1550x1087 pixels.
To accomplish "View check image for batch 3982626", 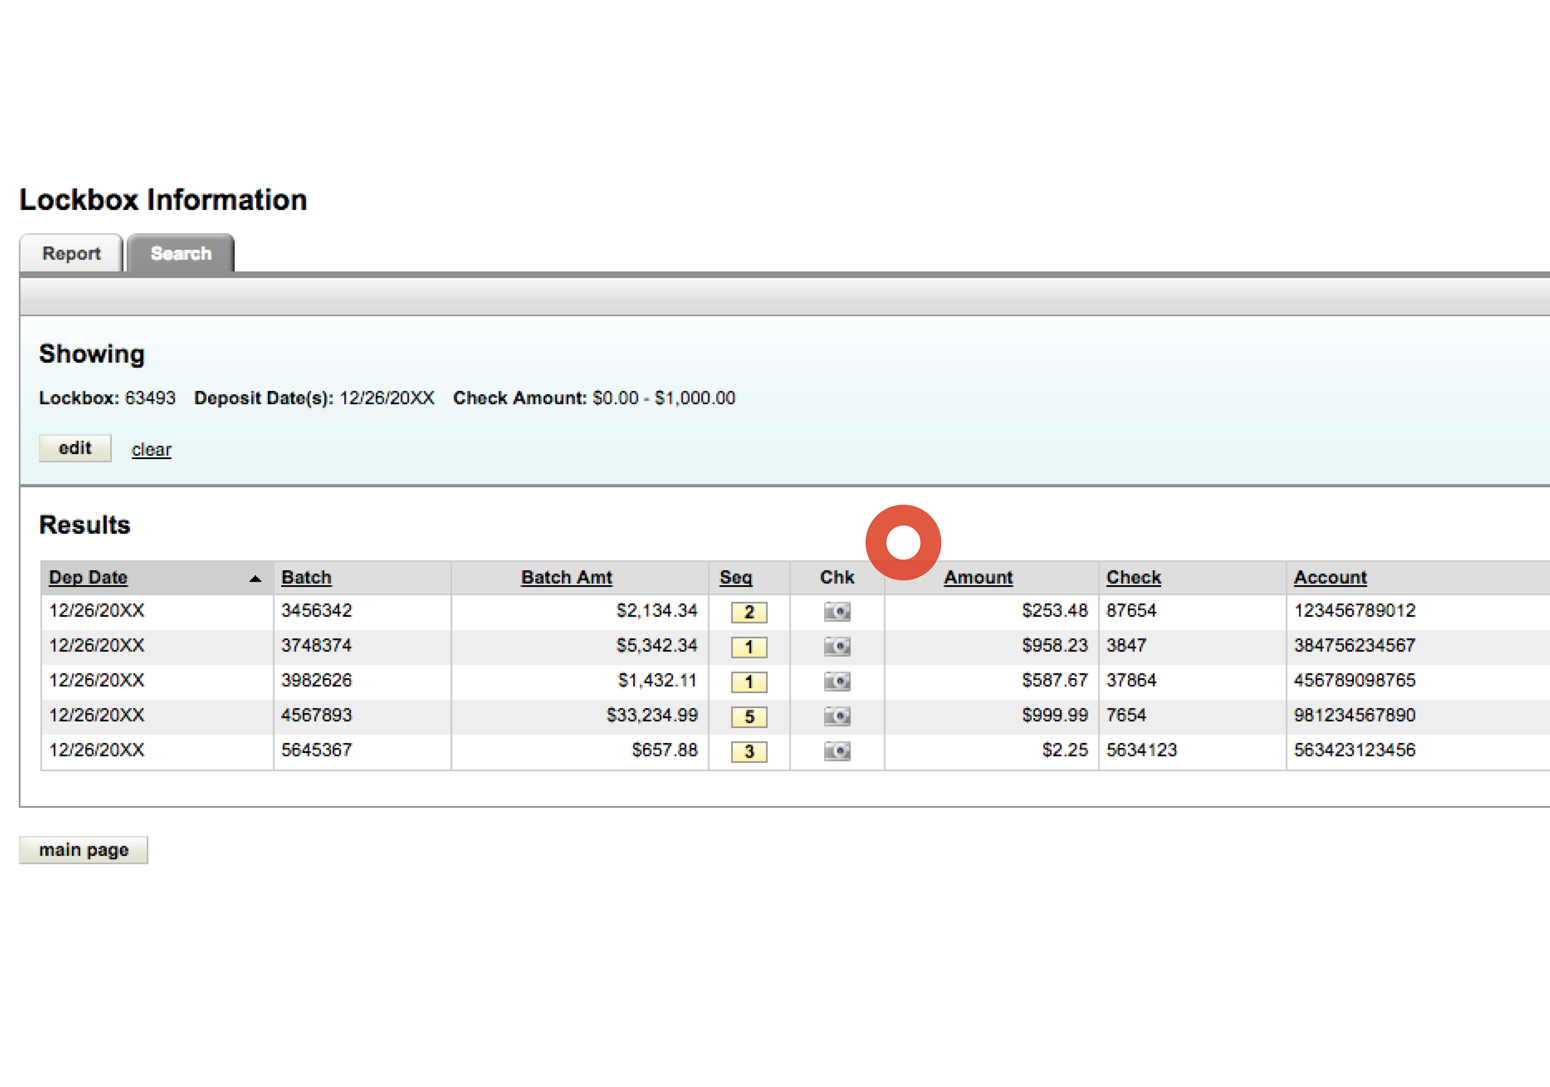I will tap(837, 681).
